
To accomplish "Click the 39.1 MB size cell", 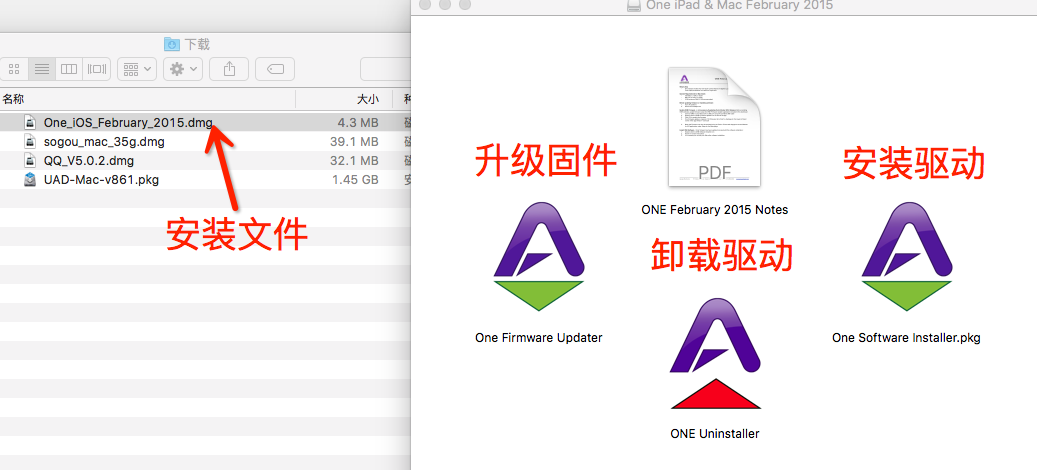I will [354, 141].
